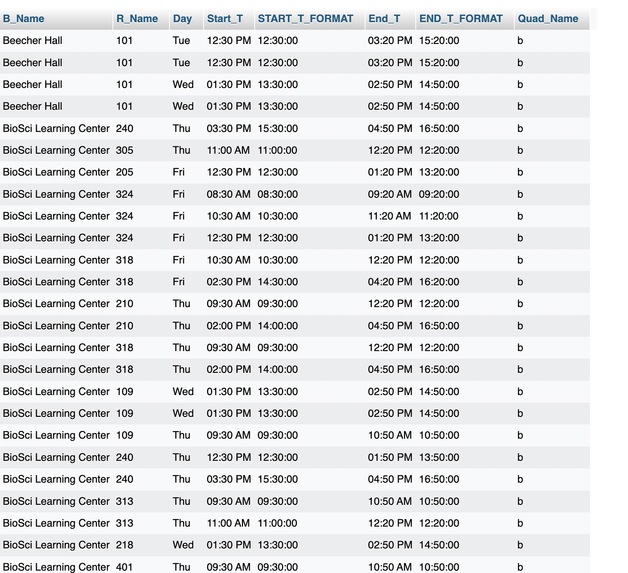Click the 08:30 AM start time cell
Screen dimensions: 628x573
[228, 194]
